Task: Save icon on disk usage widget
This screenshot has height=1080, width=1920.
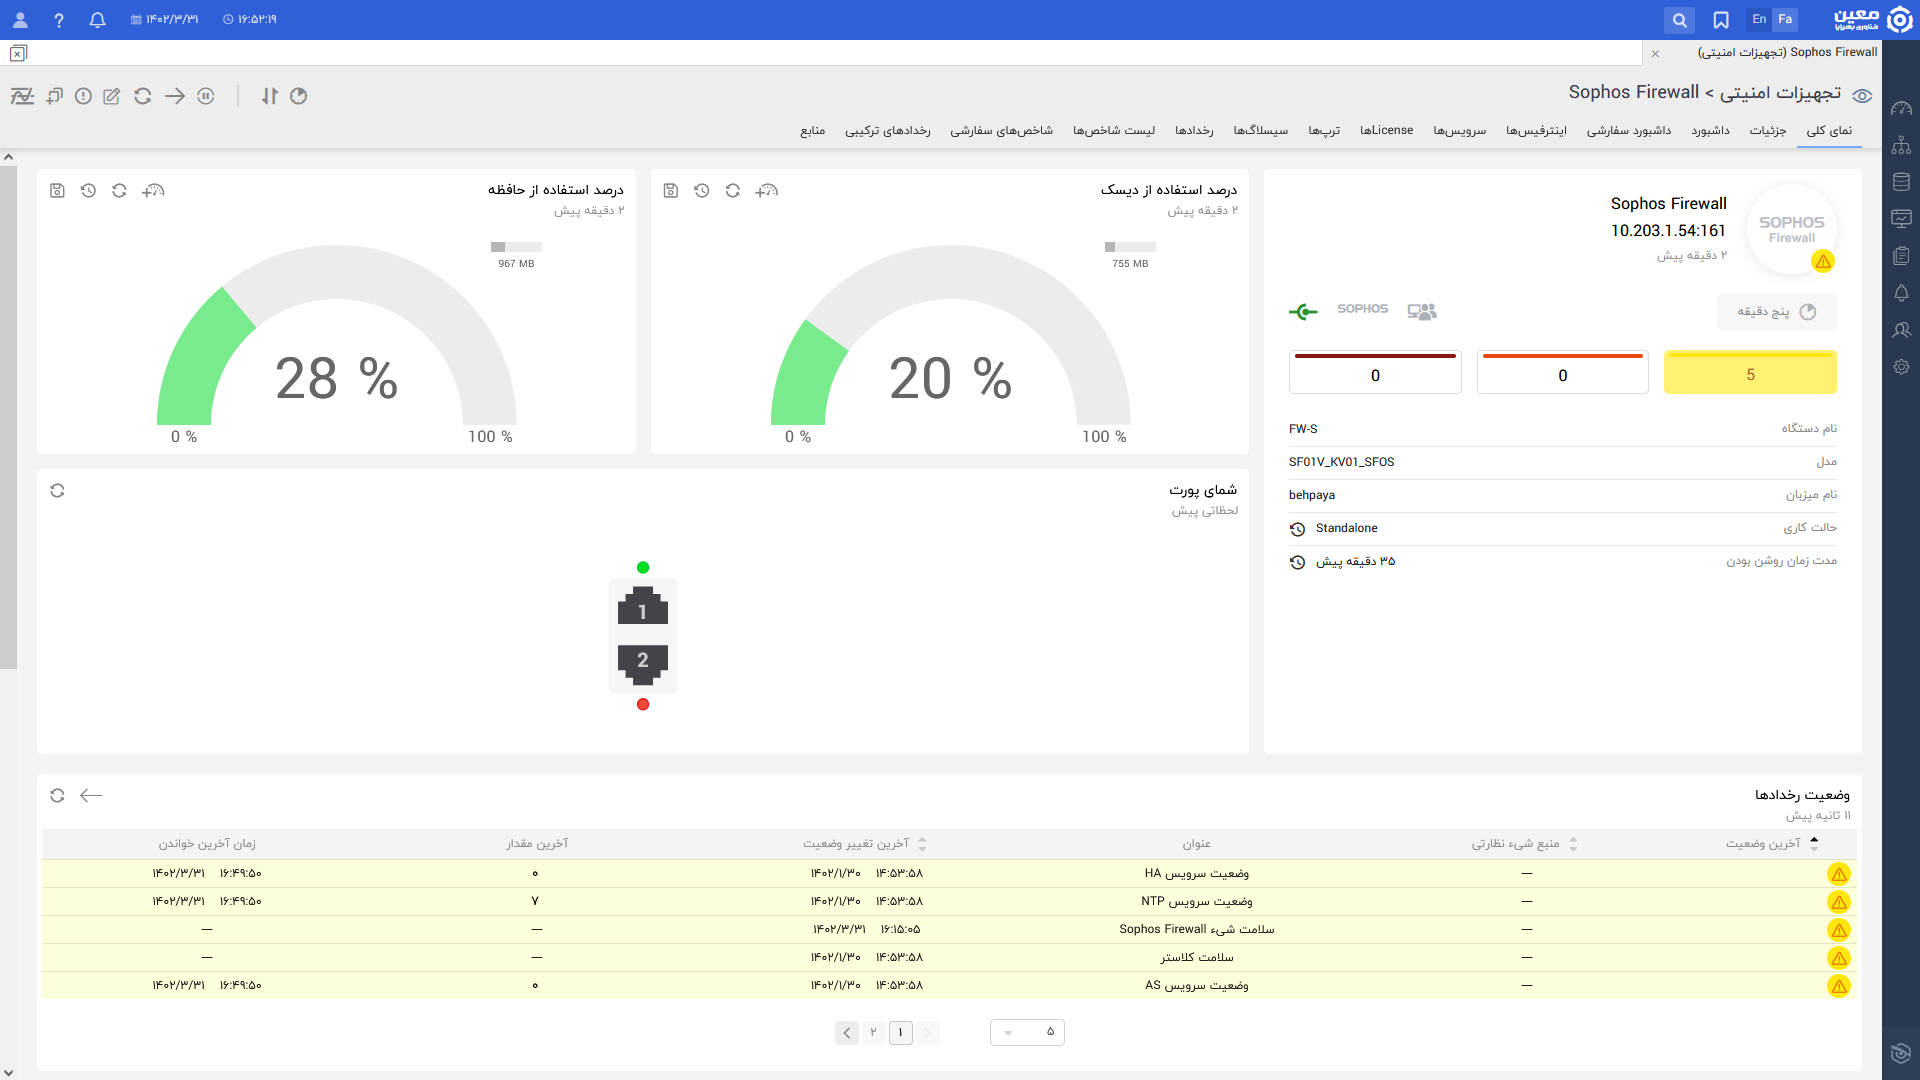Action: (x=671, y=190)
